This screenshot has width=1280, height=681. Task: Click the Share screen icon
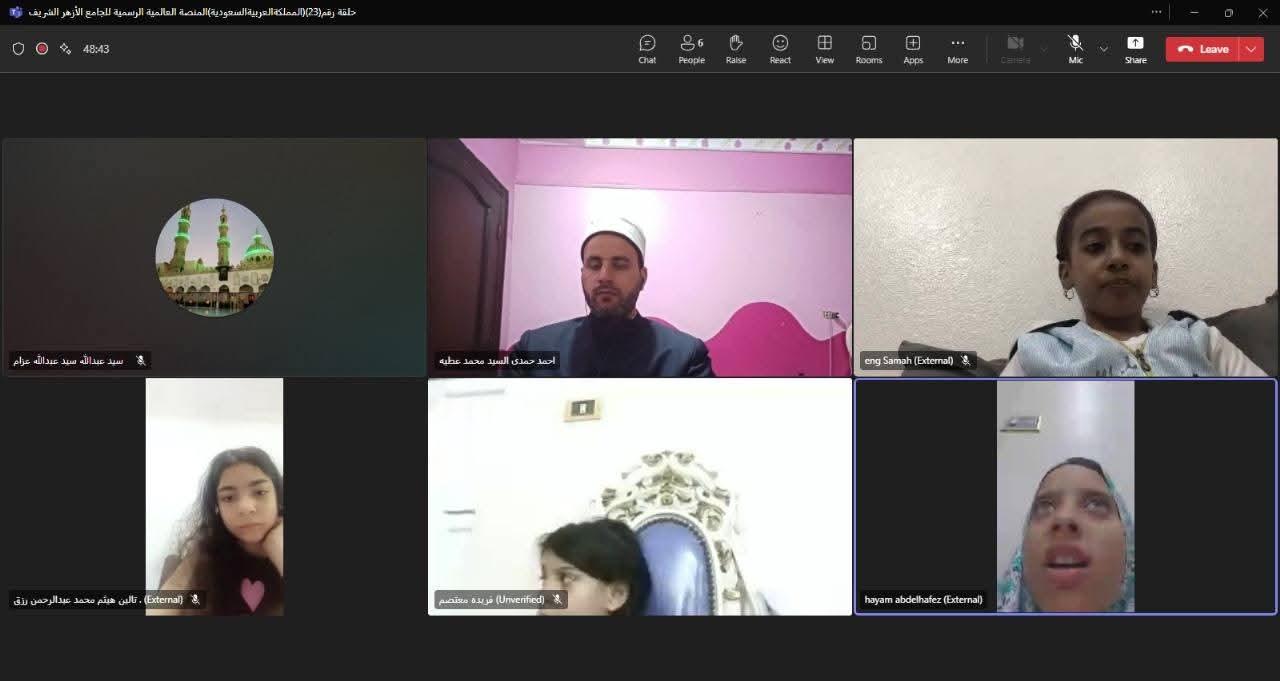click(x=1135, y=48)
